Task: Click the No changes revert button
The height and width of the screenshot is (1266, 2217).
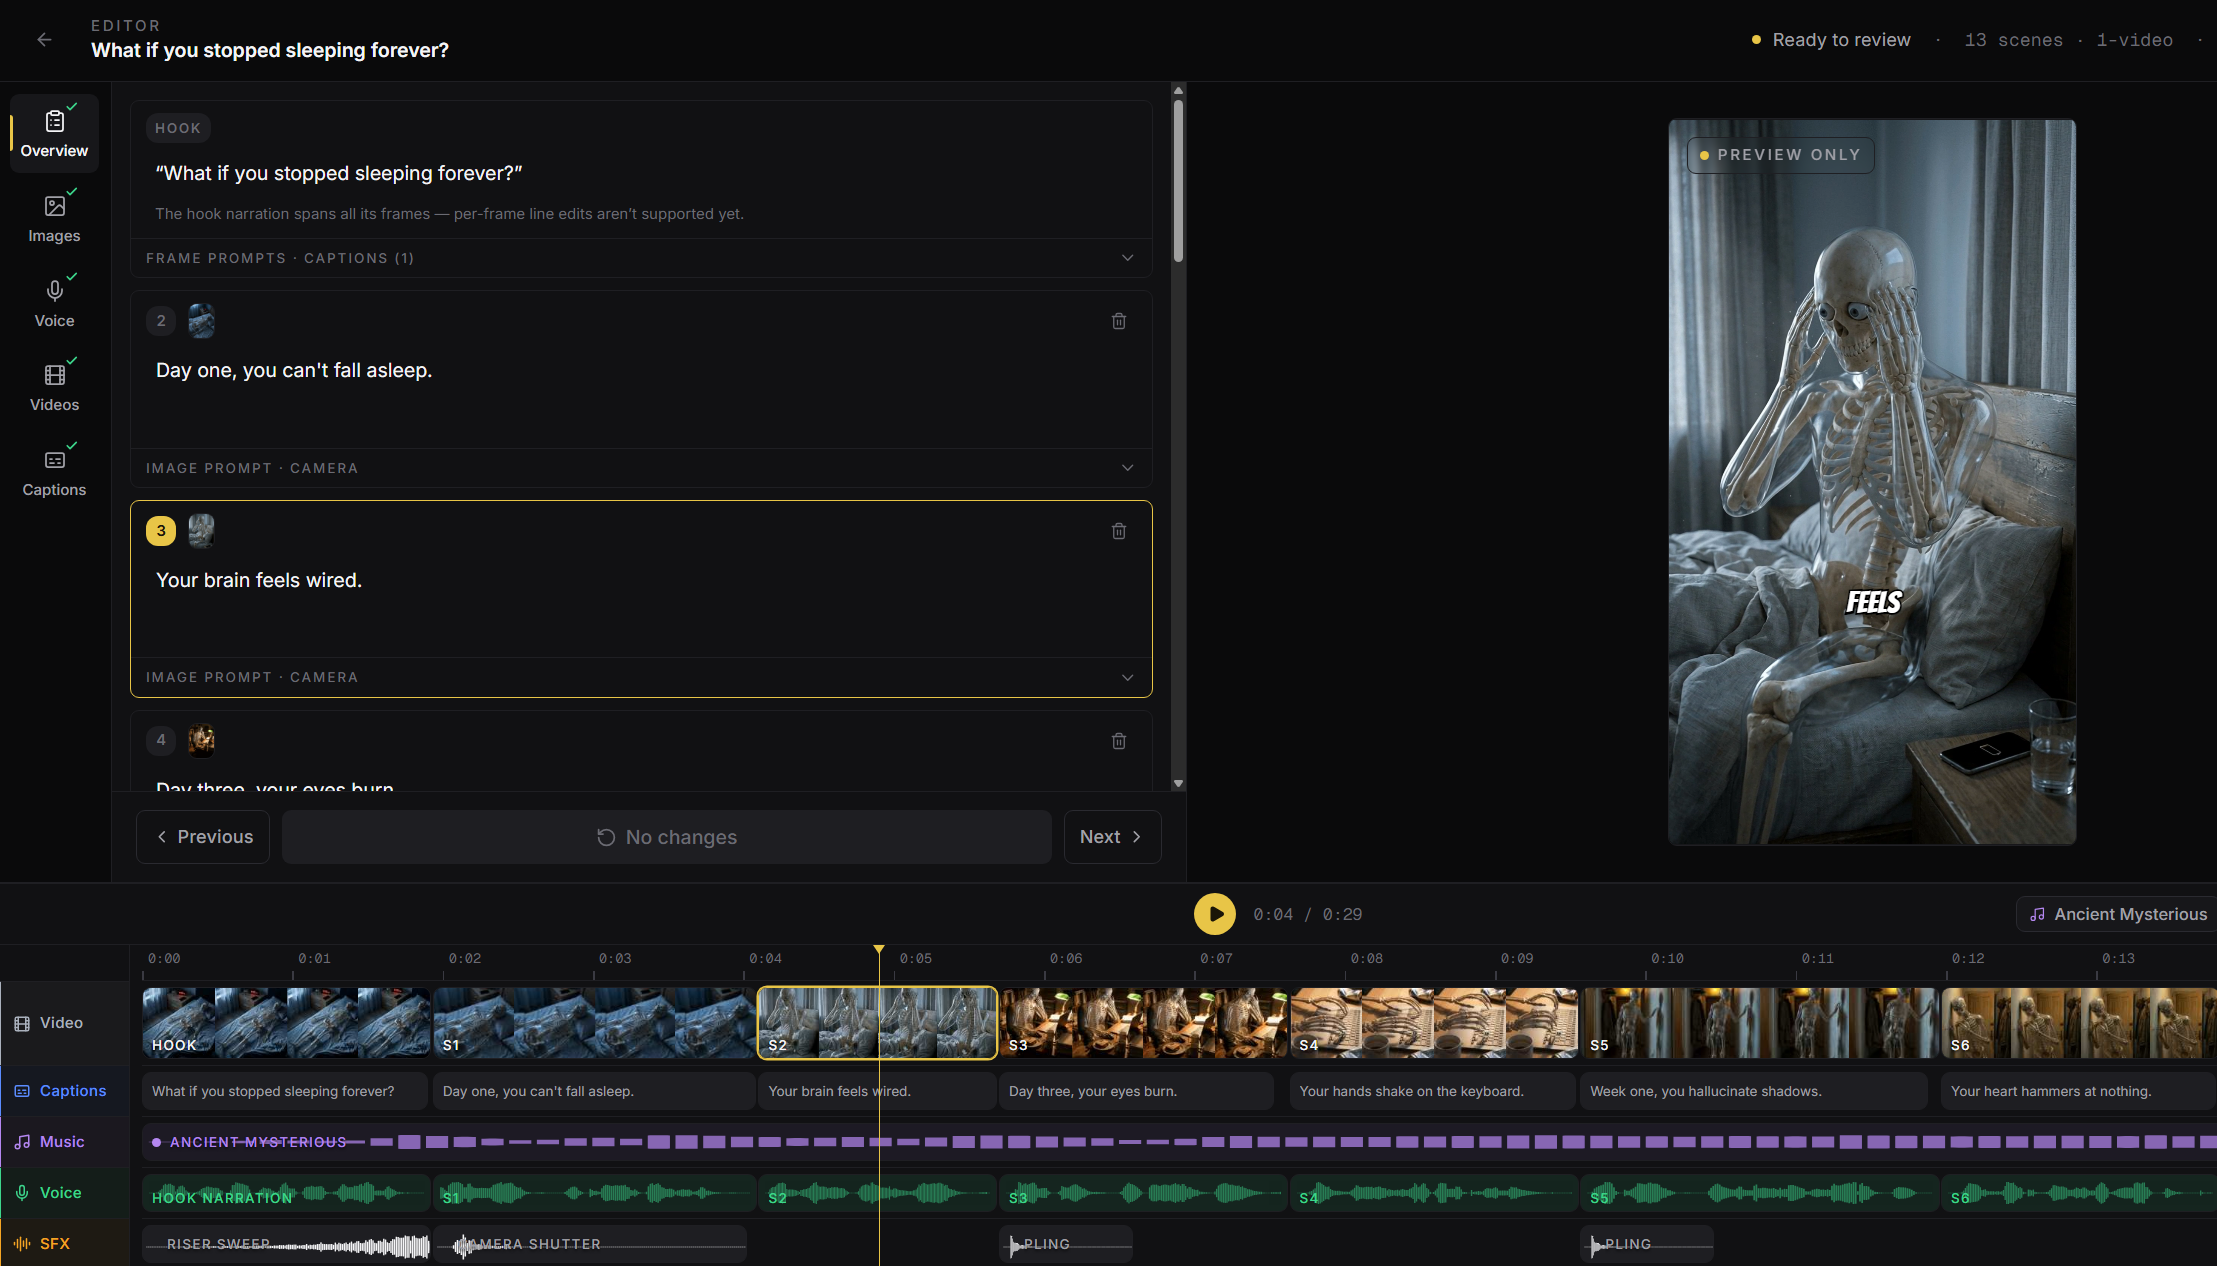Action: tap(667, 837)
